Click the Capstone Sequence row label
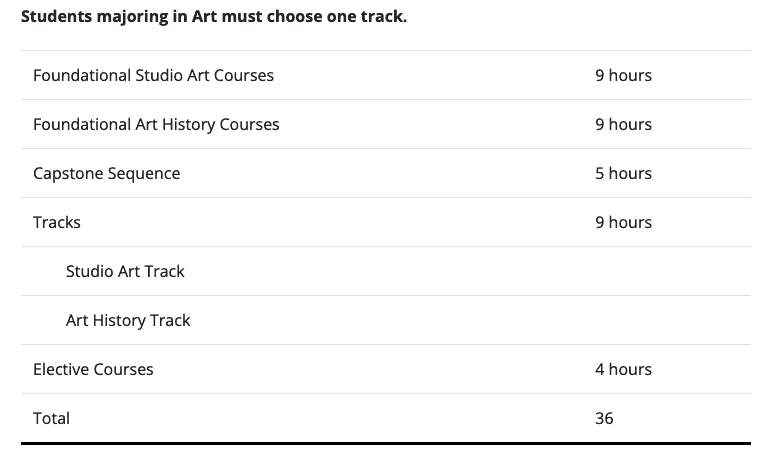Screen dimensions: 761x465 [107, 173]
